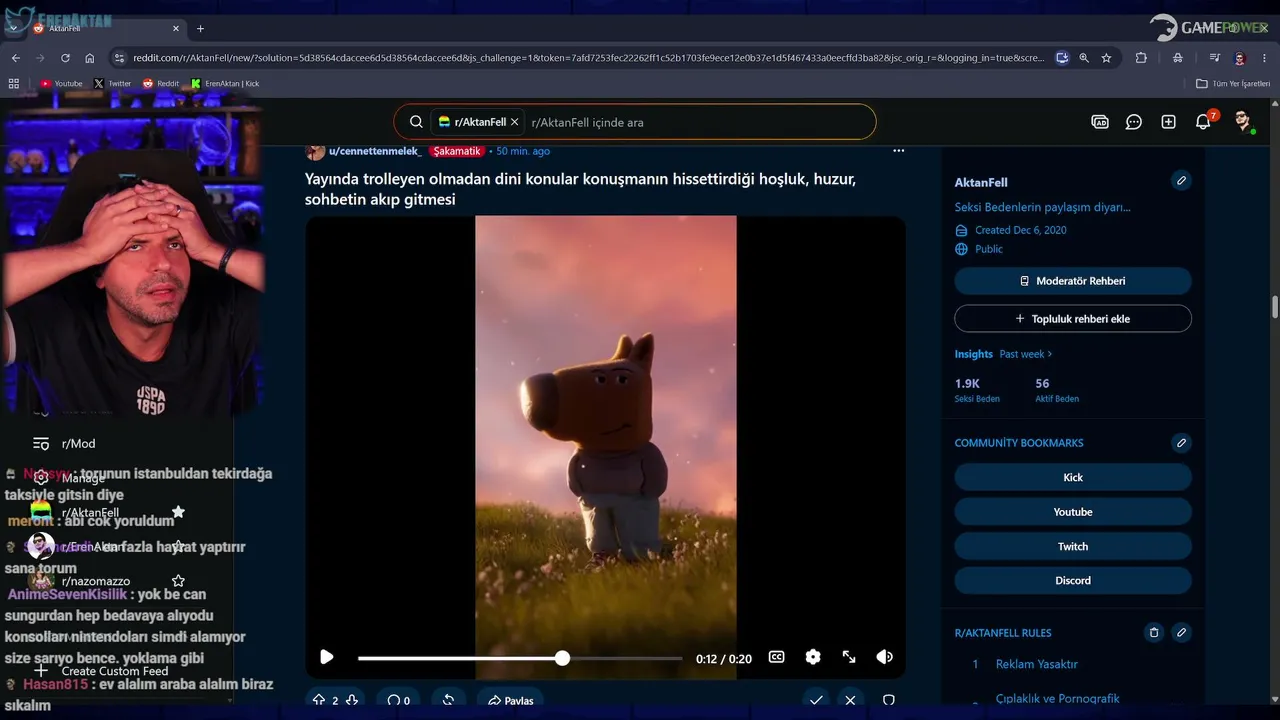Open the user avatar menu

click(1243, 122)
